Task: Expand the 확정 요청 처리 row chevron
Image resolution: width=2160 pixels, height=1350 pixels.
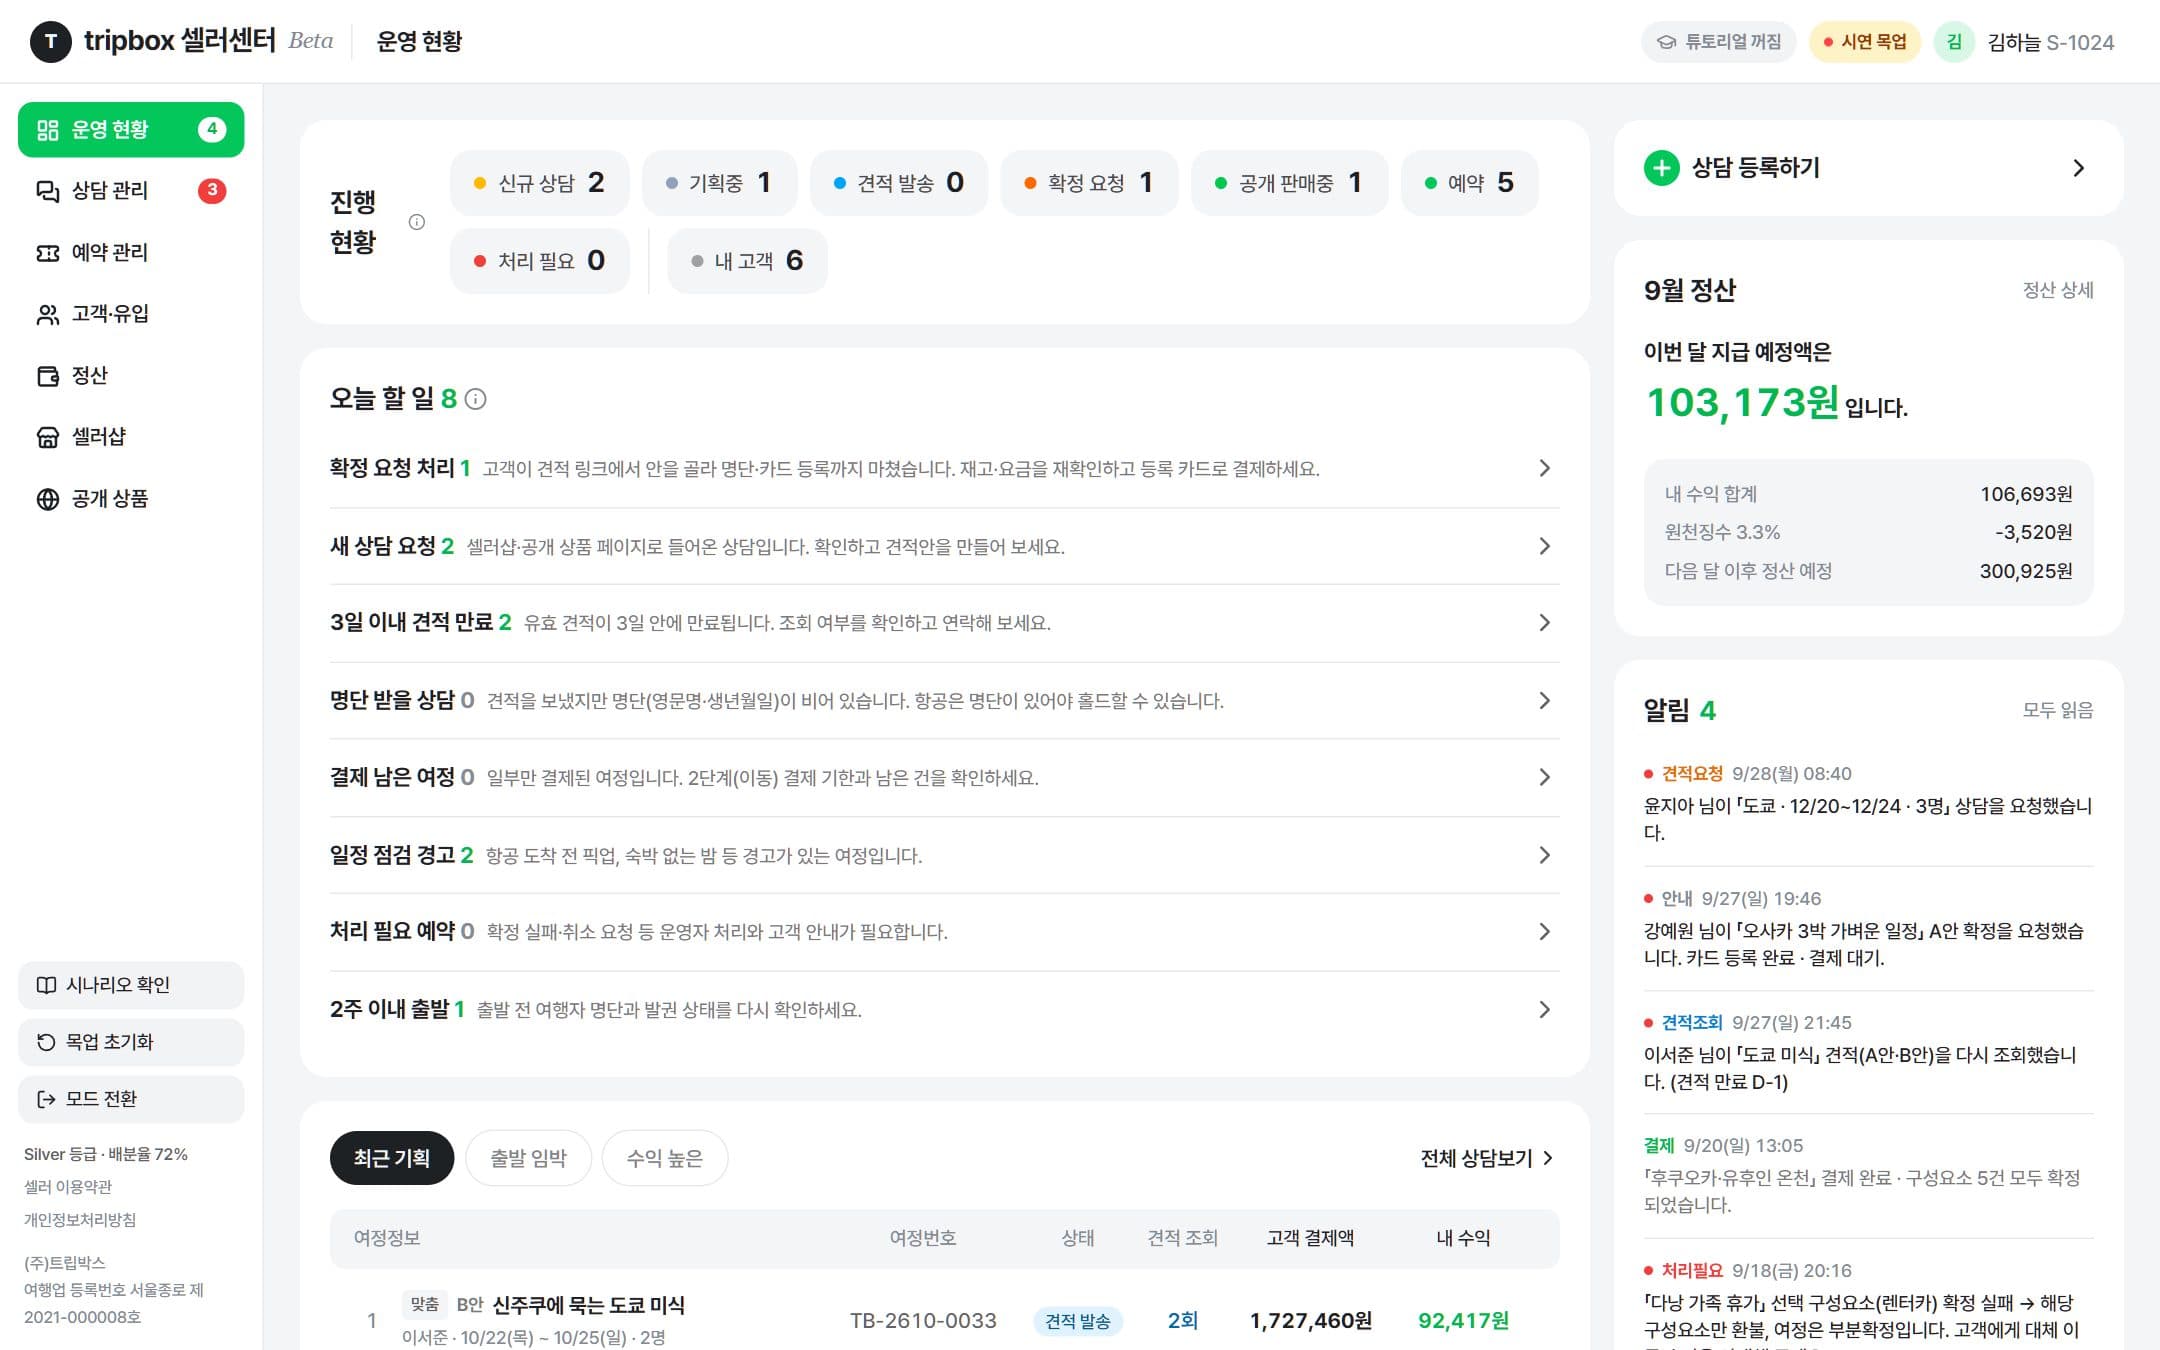Action: coord(1544,468)
